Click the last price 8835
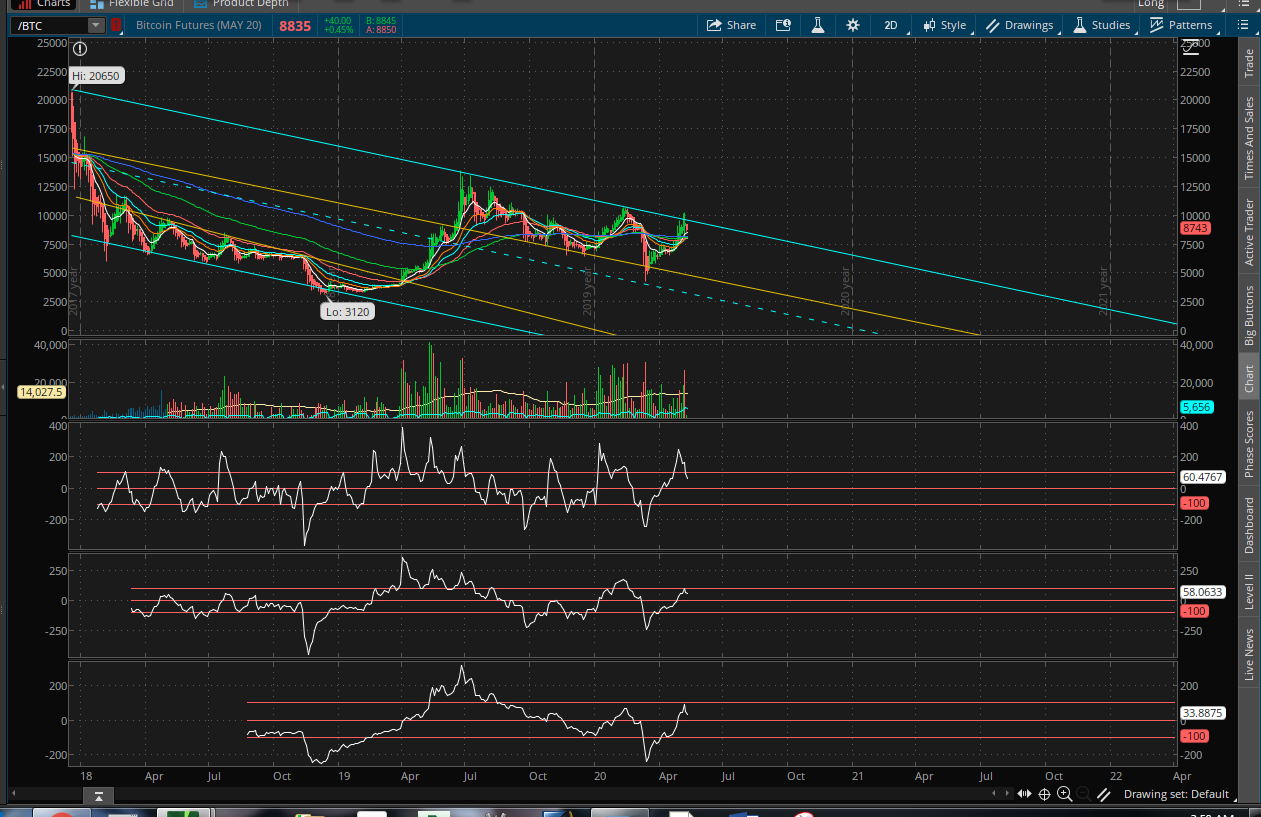This screenshot has width=1261, height=817. pyautogui.click(x=294, y=25)
